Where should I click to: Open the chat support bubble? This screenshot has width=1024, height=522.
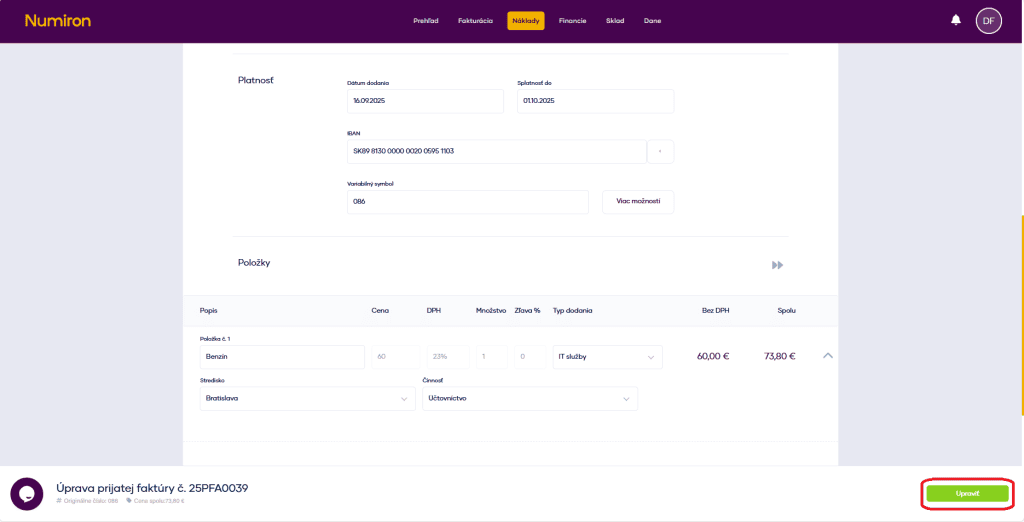click(x=27, y=494)
